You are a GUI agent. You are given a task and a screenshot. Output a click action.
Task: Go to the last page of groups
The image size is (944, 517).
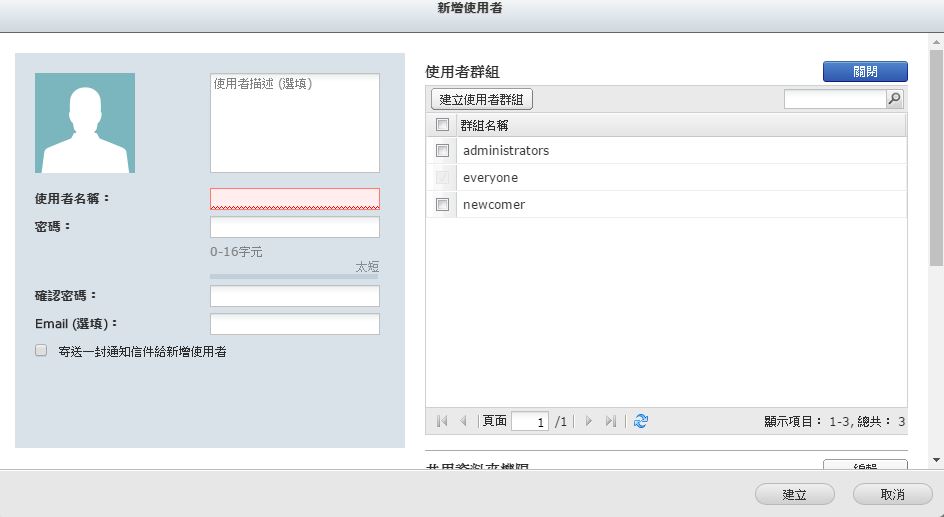point(610,421)
